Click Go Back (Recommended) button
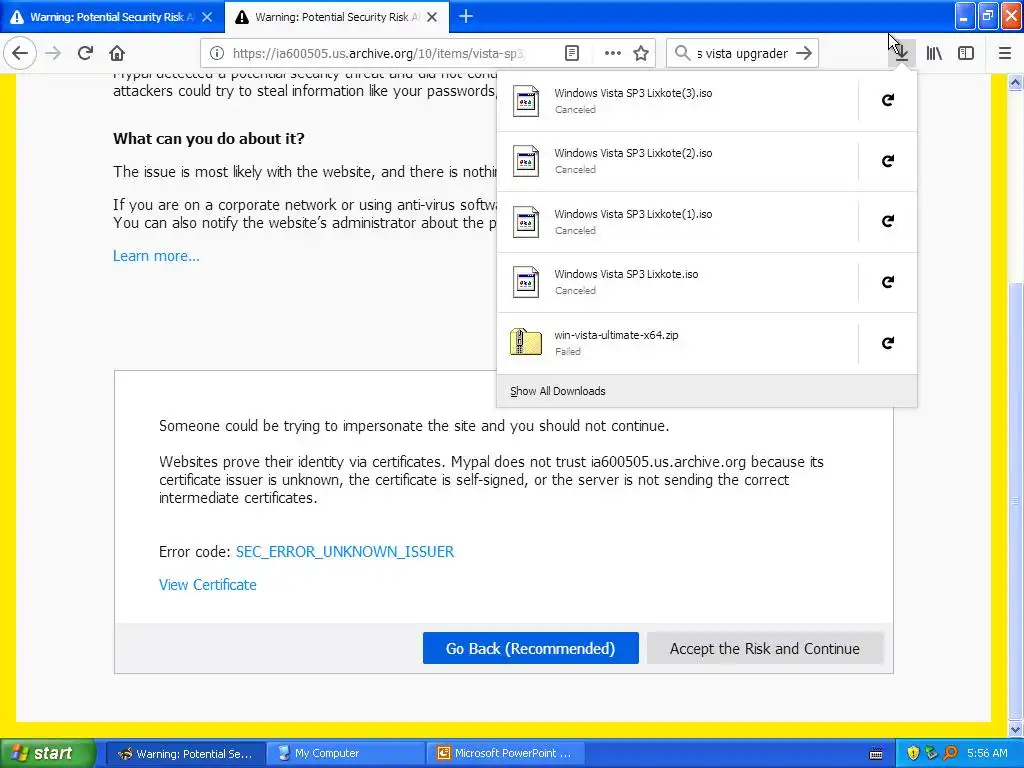1024x768 pixels. tap(530, 648)
